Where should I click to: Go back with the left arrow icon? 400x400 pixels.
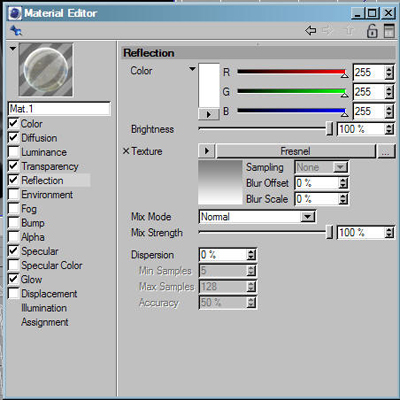311,31
